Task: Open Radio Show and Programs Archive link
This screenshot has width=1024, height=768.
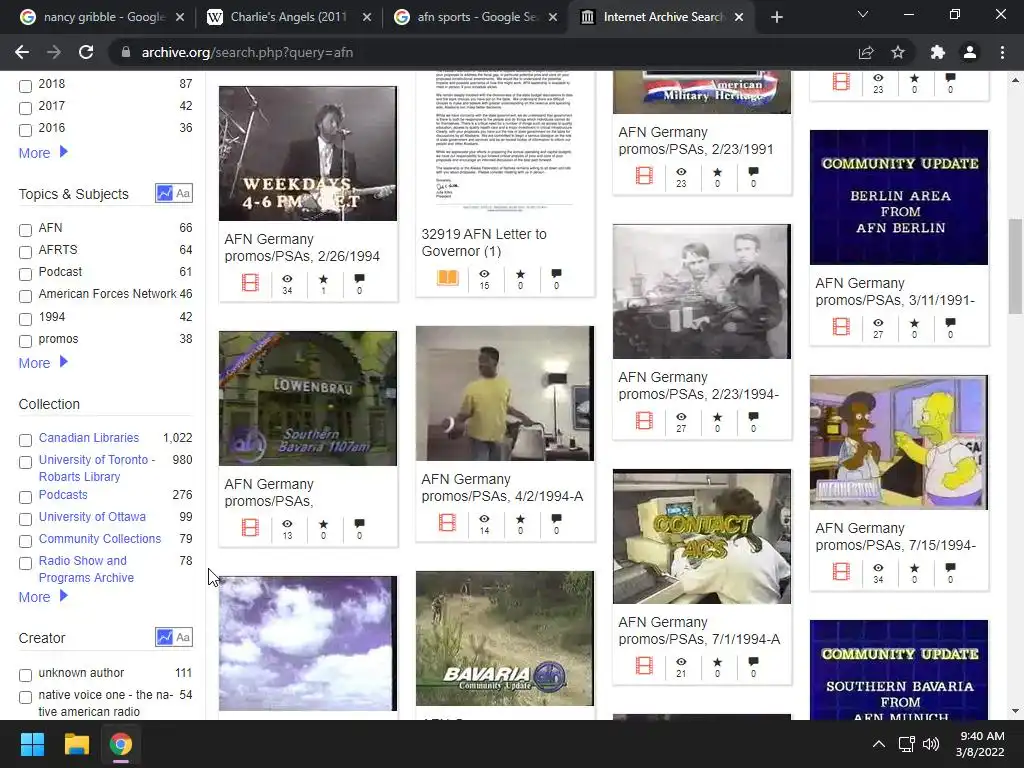Action: pos(86,569)
